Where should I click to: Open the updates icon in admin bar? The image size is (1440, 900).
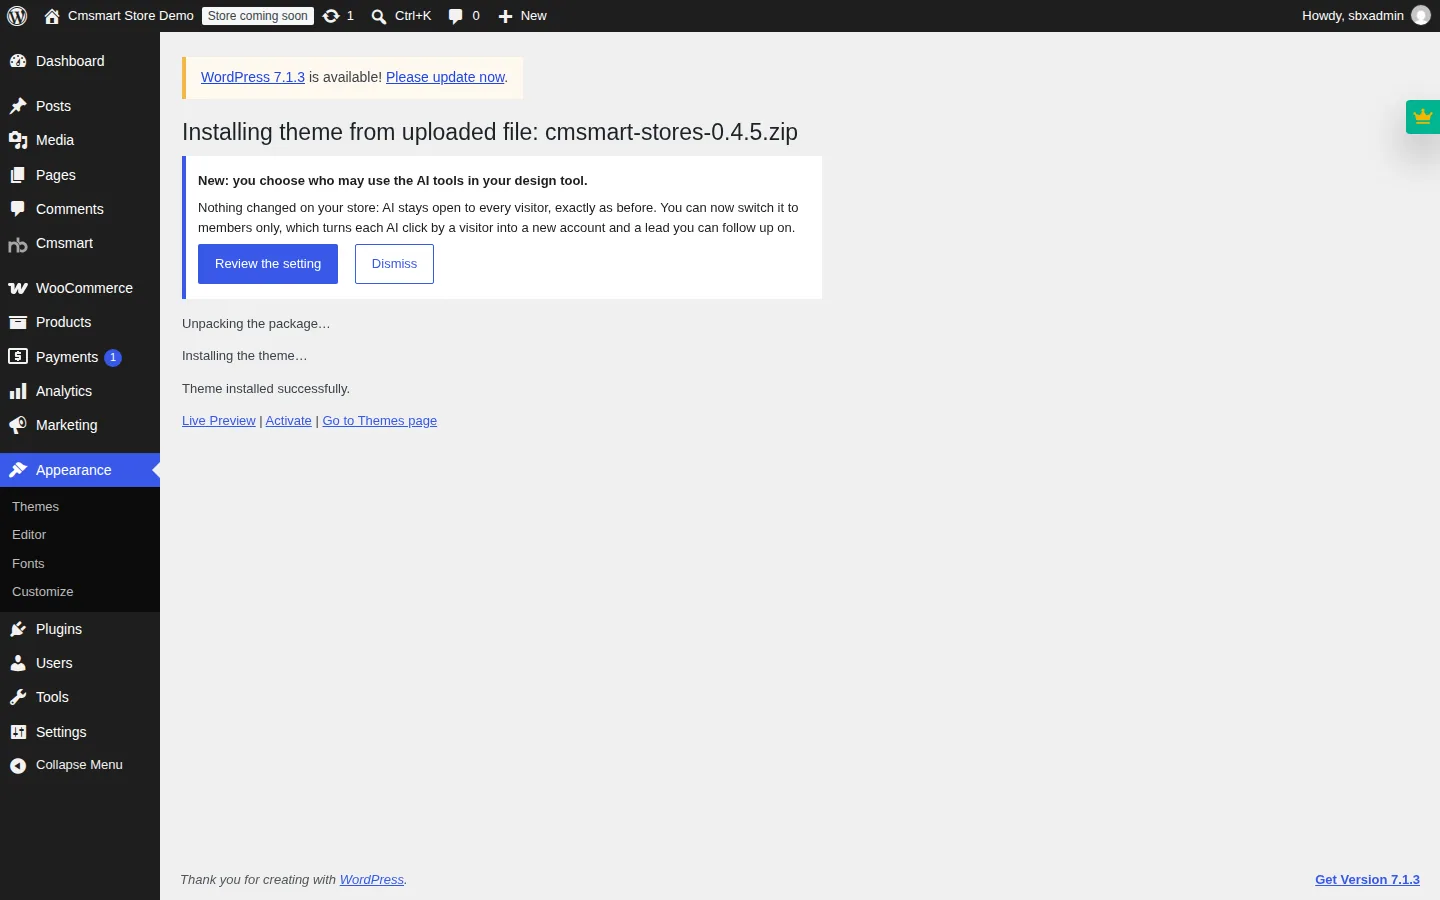(x=331, y=16)
